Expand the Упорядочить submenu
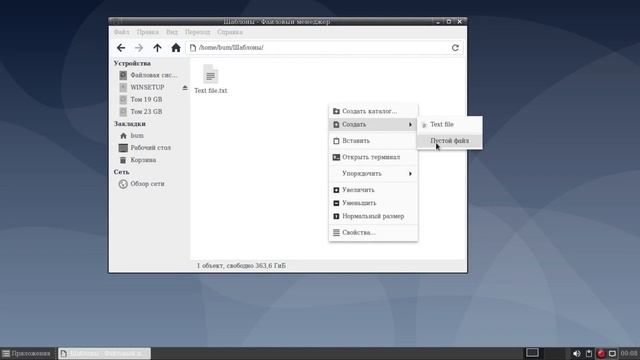The width and height of the screenshot is (640, 360). [373, 173]
